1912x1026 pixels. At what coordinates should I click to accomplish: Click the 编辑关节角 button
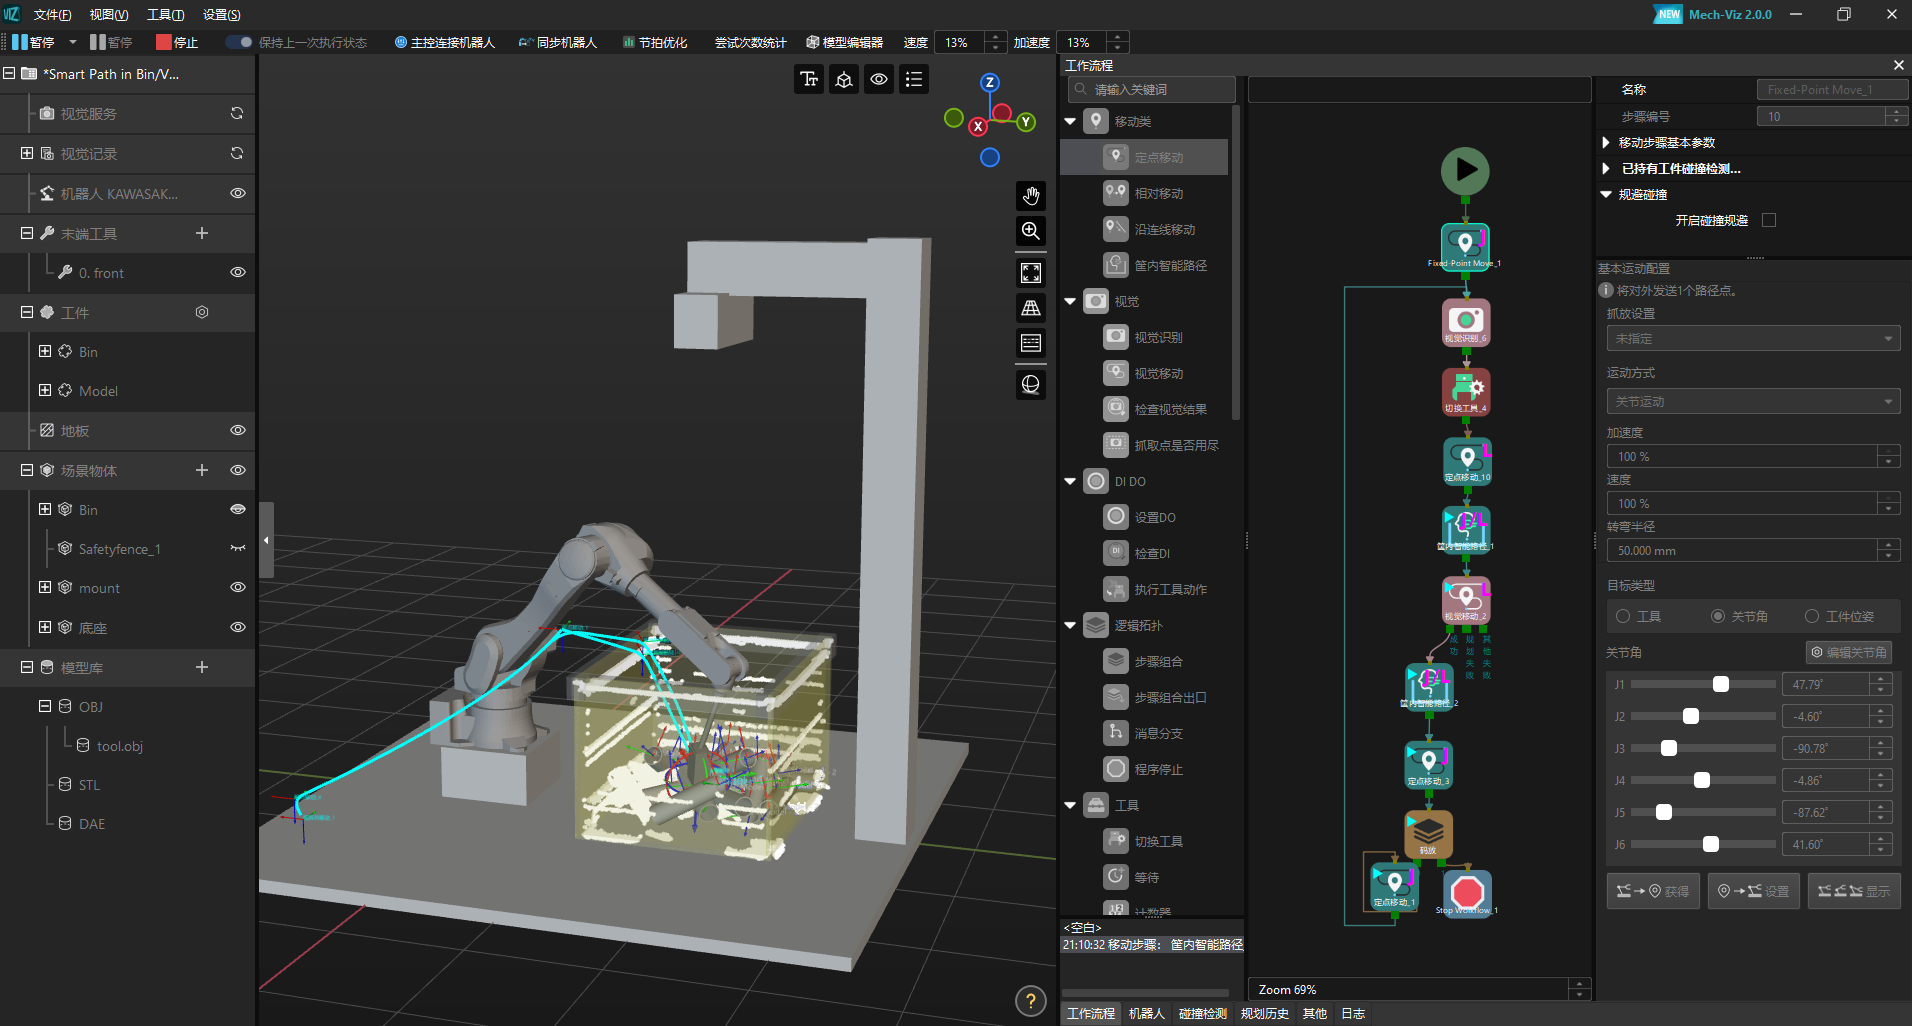1848,652
